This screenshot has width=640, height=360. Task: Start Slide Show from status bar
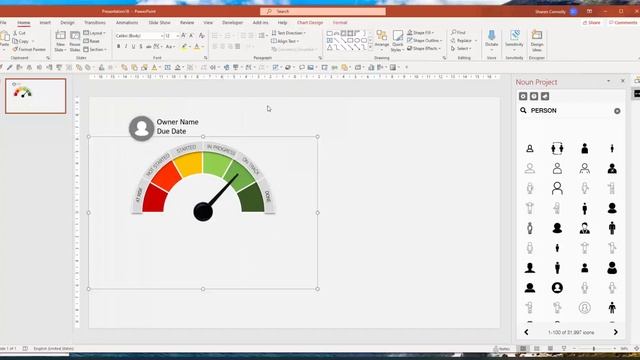tap(564, 349)
